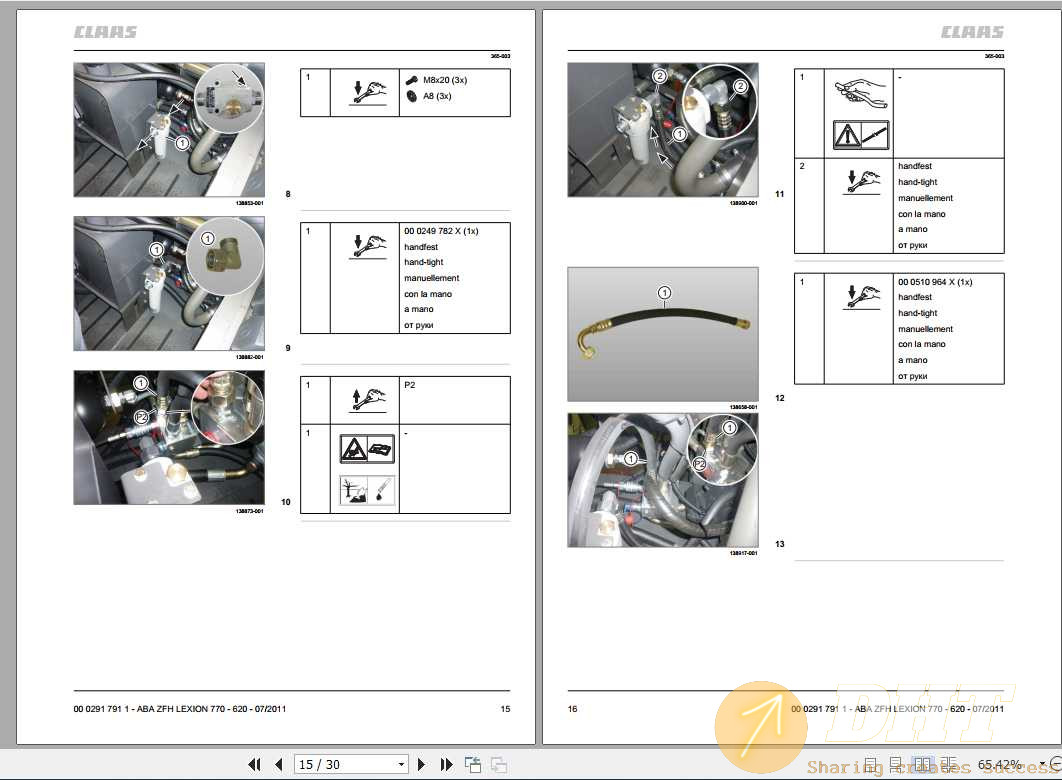Image resolution: width=1062 pixels, height=780 pixels.
Task: Switch to single page layout
Action: 872,764
